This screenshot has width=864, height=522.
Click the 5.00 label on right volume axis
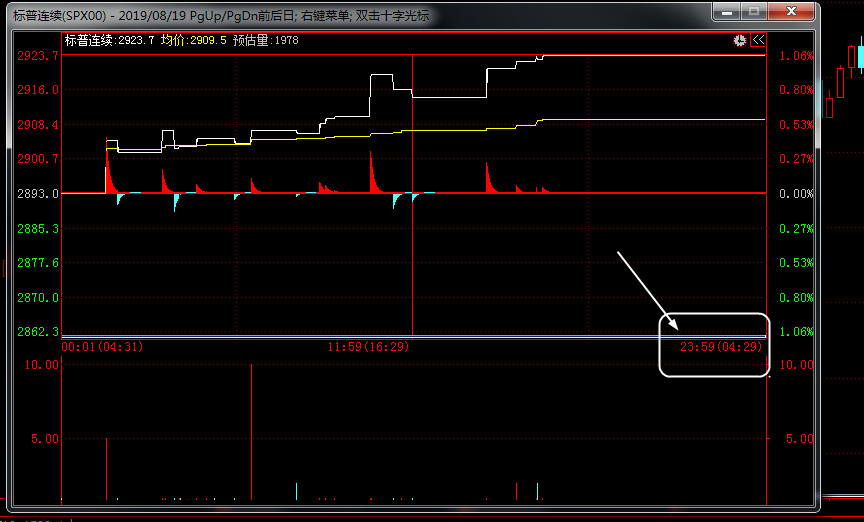tap(800, 439)
